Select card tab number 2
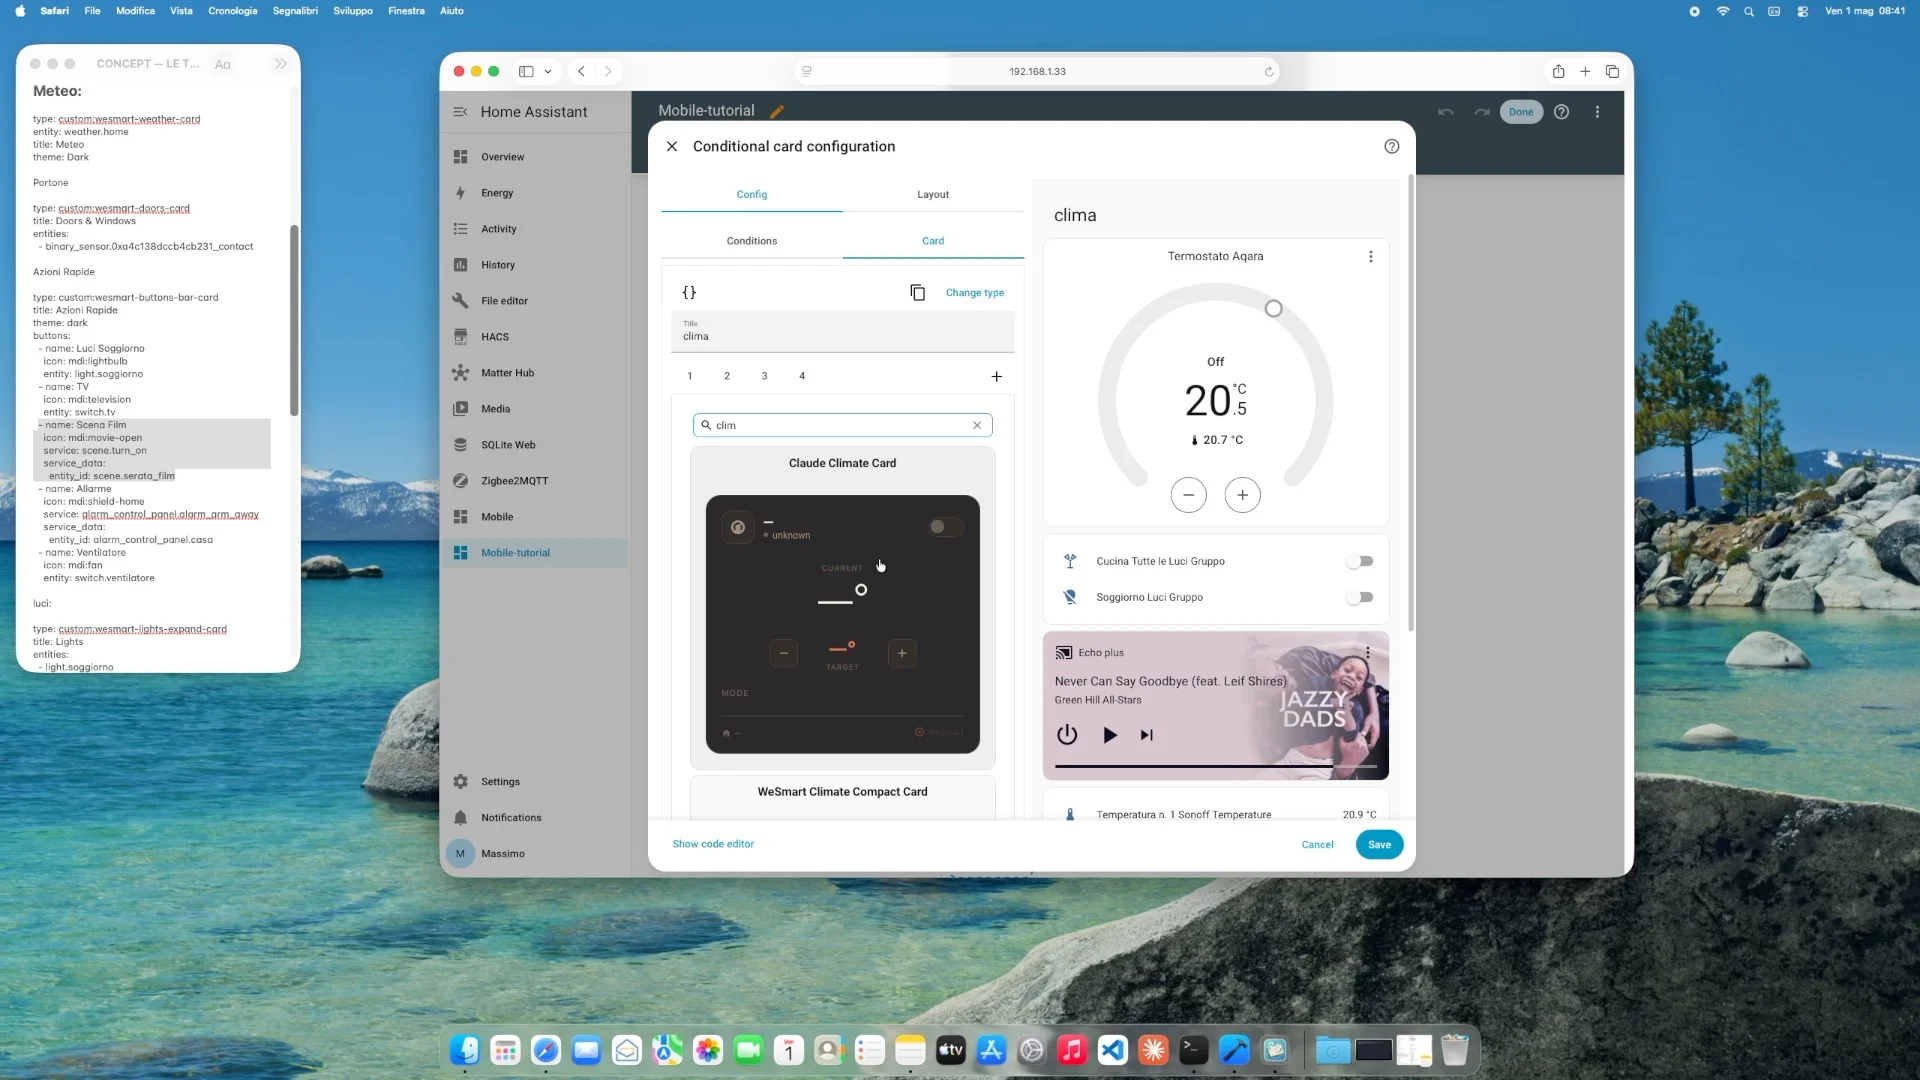The width and height of the screenshot is (1920, 1080). (x=727, y=376)
